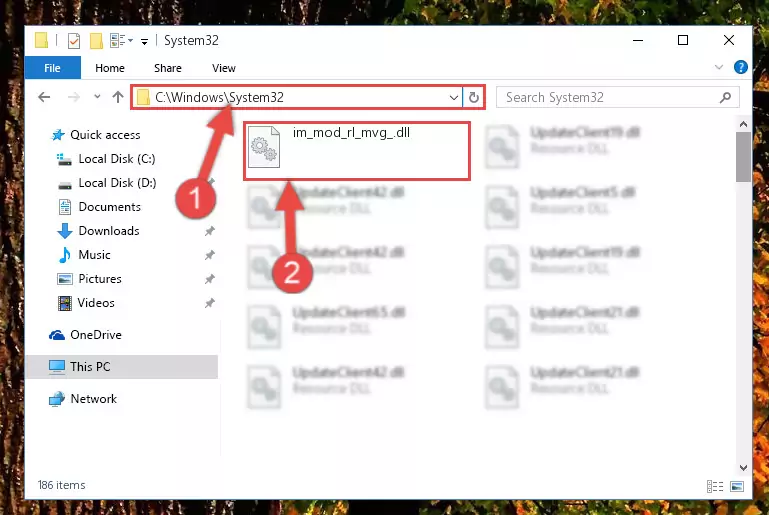Unpin Downloads using its pin icon
Image resolution: width=769 pixels, height=515 pixels.
[209, 231]
